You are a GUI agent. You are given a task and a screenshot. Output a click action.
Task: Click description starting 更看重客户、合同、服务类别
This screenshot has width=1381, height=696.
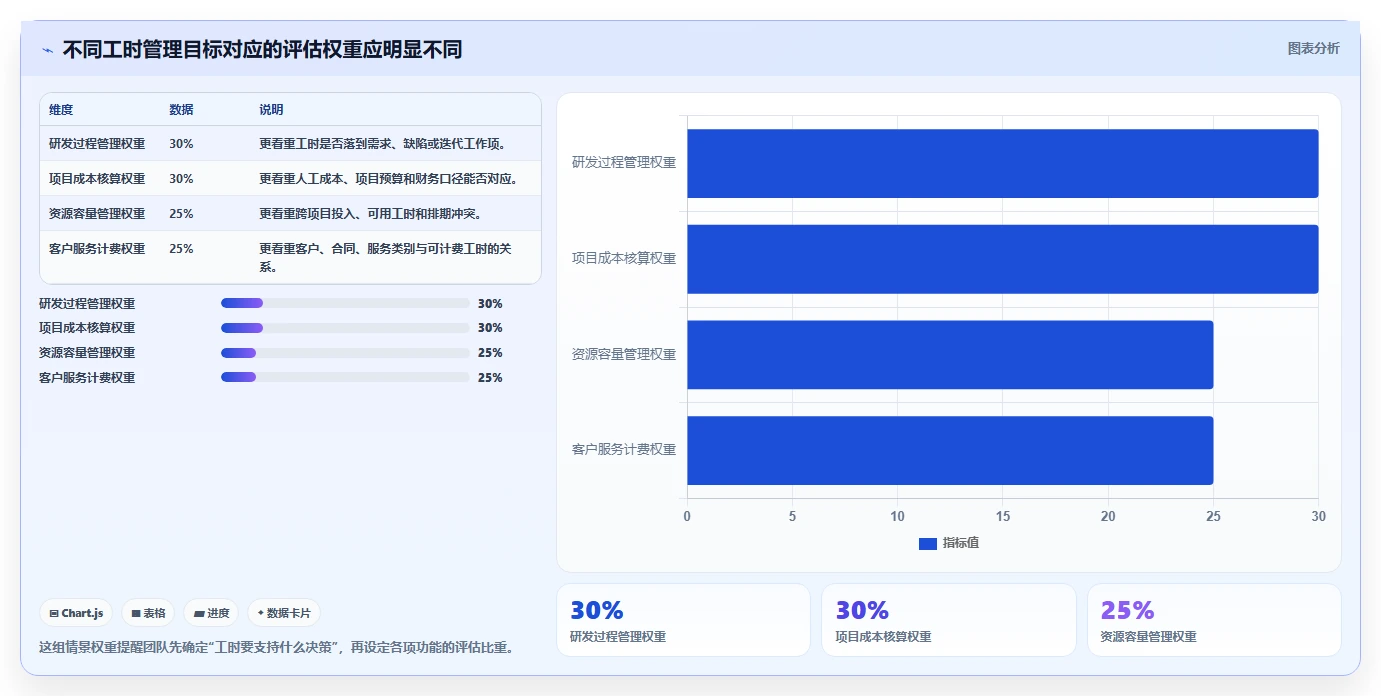386,258
